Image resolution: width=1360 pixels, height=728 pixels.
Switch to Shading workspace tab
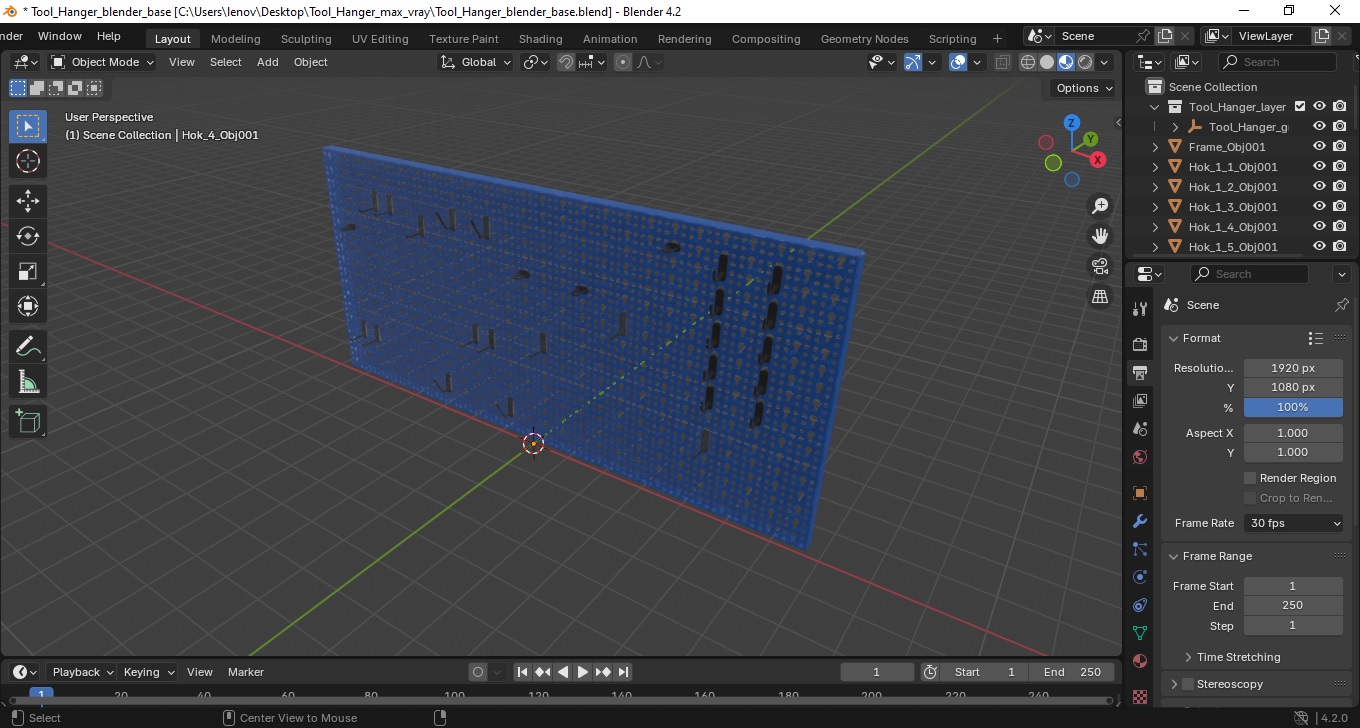(x=540, y=39)
